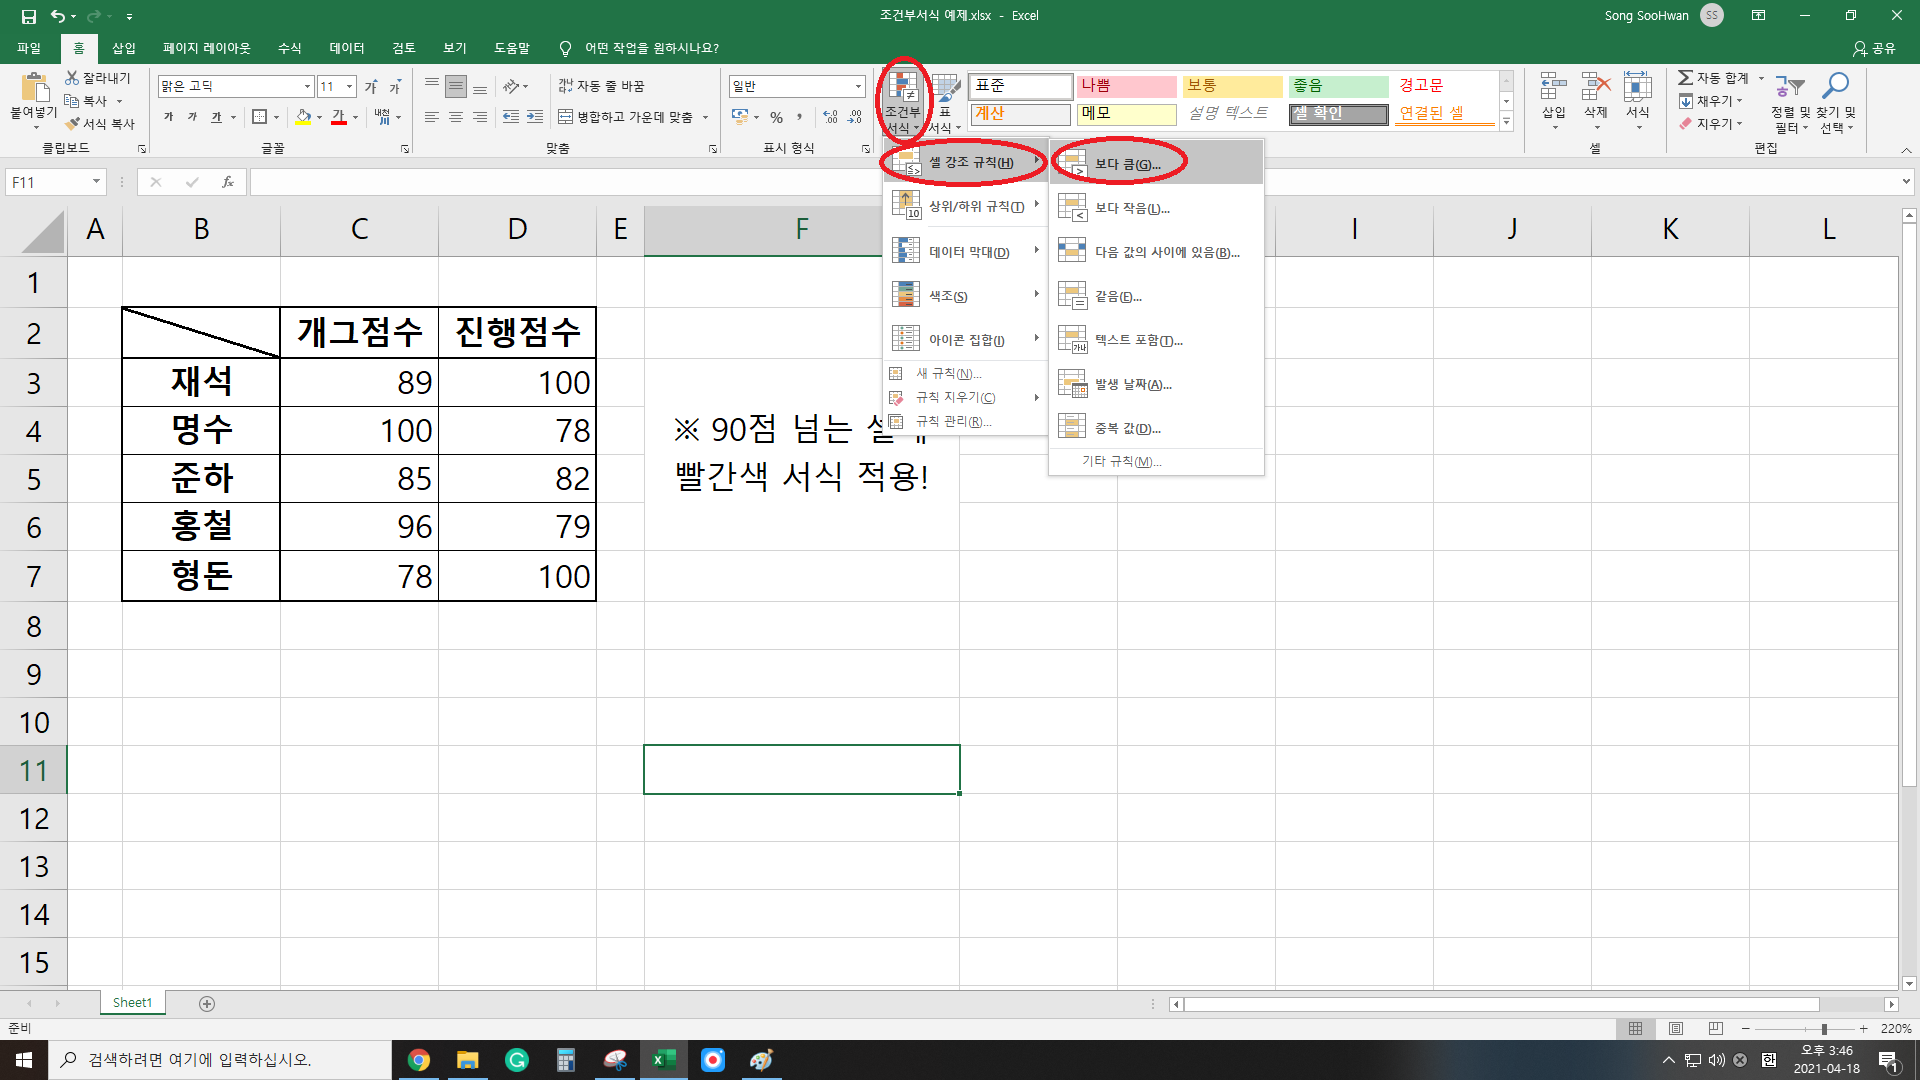This screenshot has height=1080, width=1920.
Task: Open the font name dropdown 맑은 고딕
Action: pyautogui.click(x=307, y=87)
